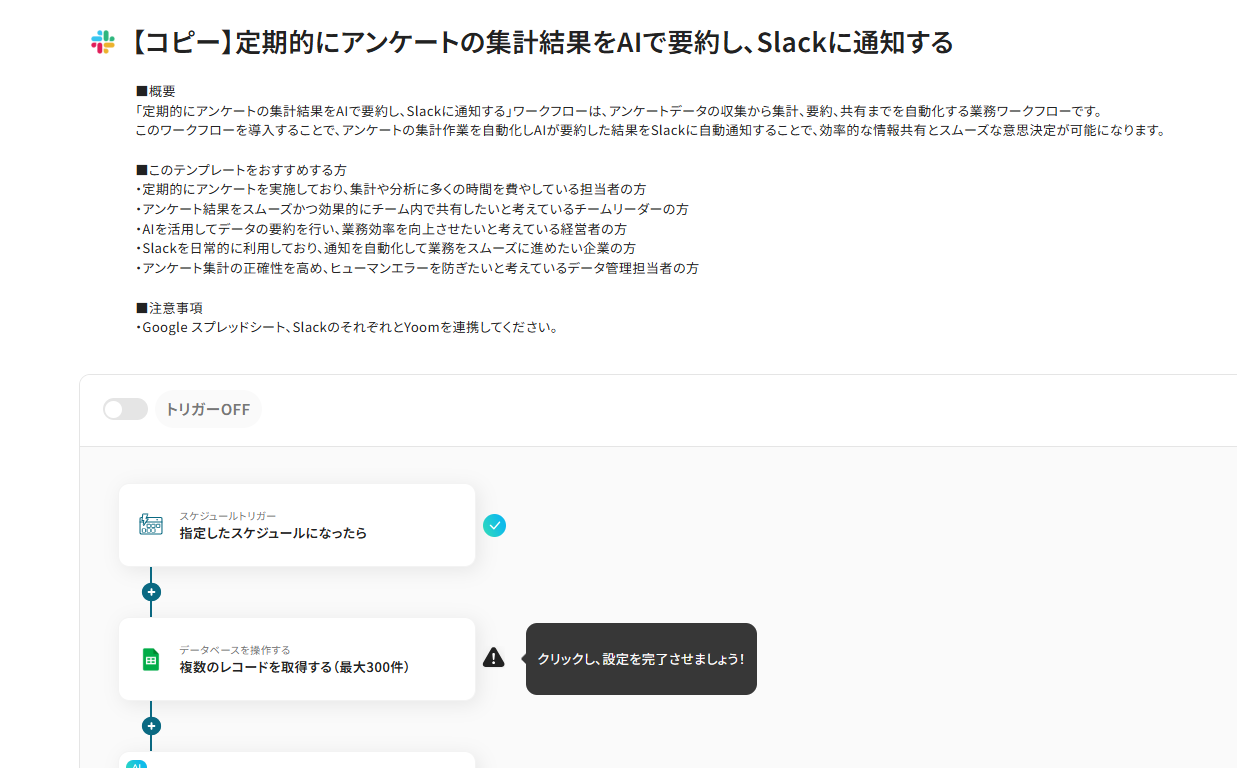
Task: Click the クリックし、設定を完了させましょう! tooltip
Action: click(641, 659)
